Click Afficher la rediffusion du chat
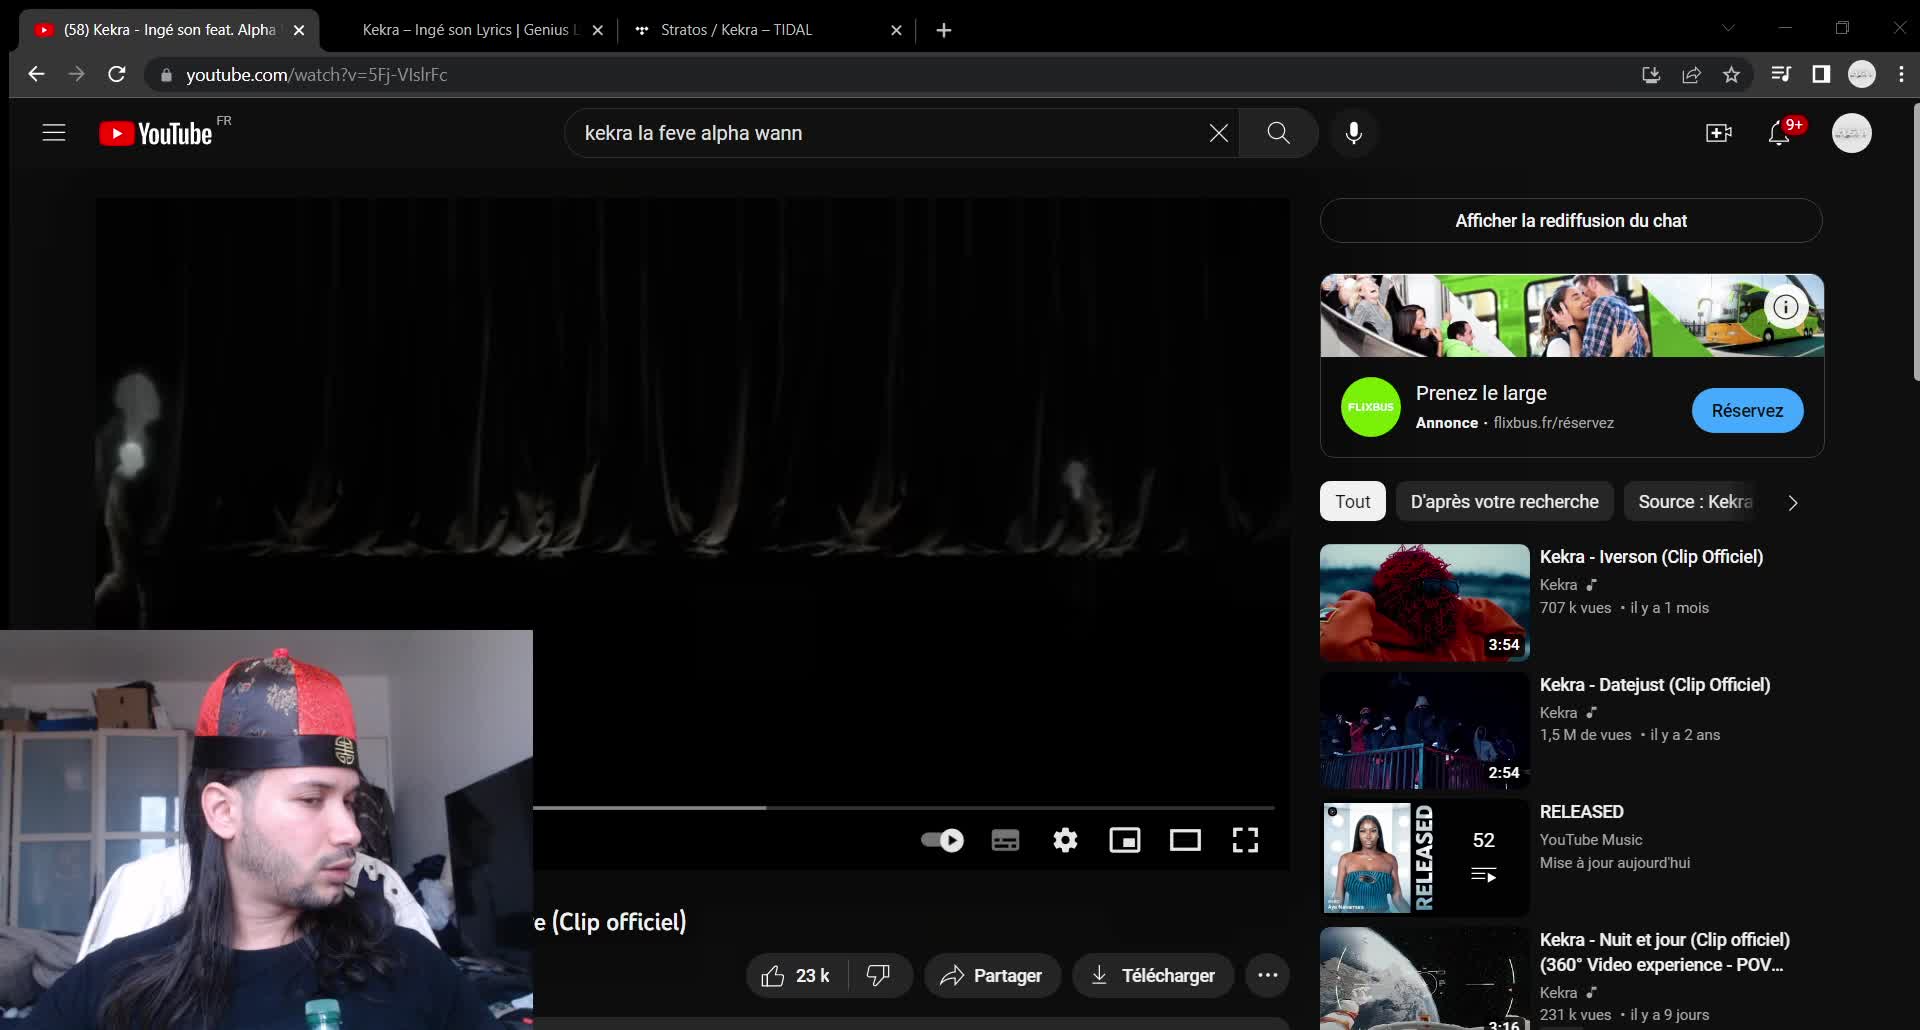1920x1030 pixels. click(1571, 220)
